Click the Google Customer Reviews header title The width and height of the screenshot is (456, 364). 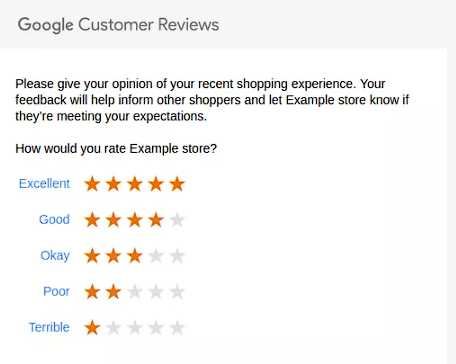pyautogui.click(x=118, y=25)
